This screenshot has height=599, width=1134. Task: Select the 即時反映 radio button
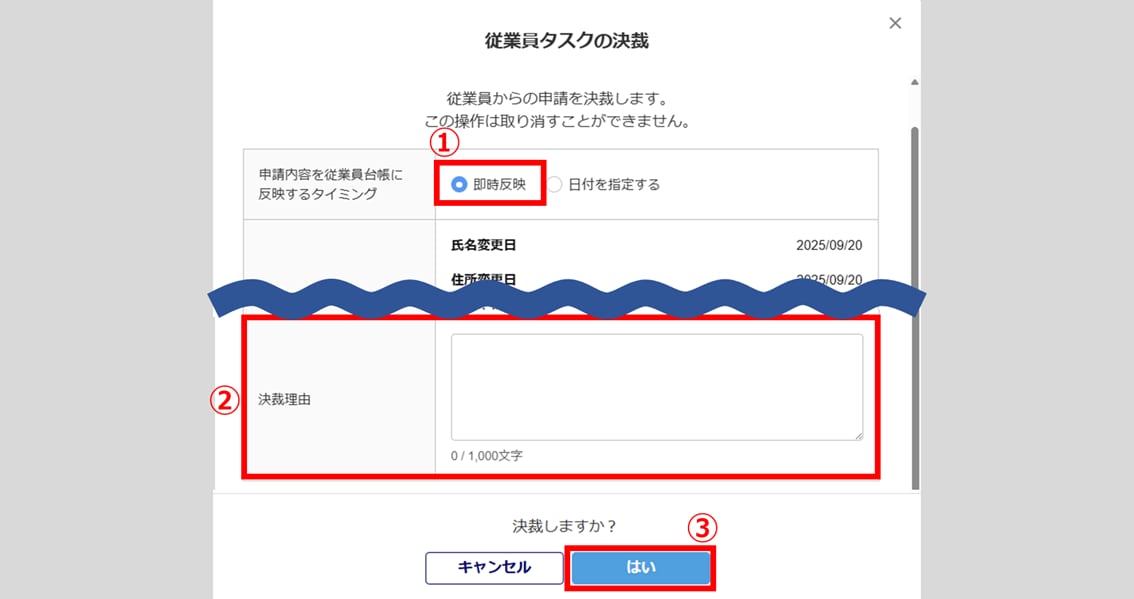point(460,184)
